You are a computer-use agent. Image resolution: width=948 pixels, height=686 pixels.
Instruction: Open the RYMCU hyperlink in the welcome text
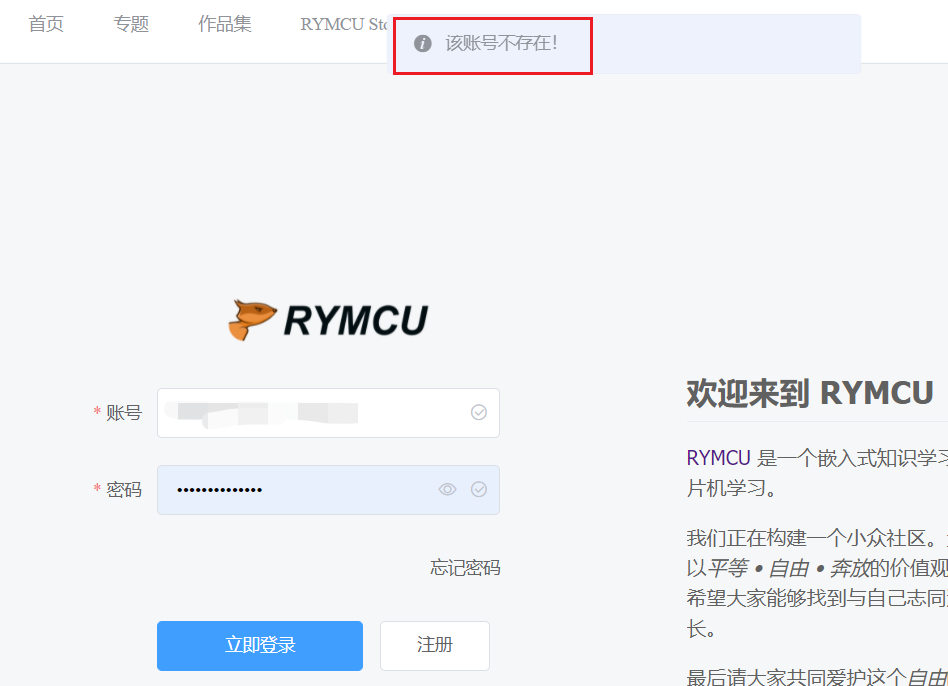718,457
